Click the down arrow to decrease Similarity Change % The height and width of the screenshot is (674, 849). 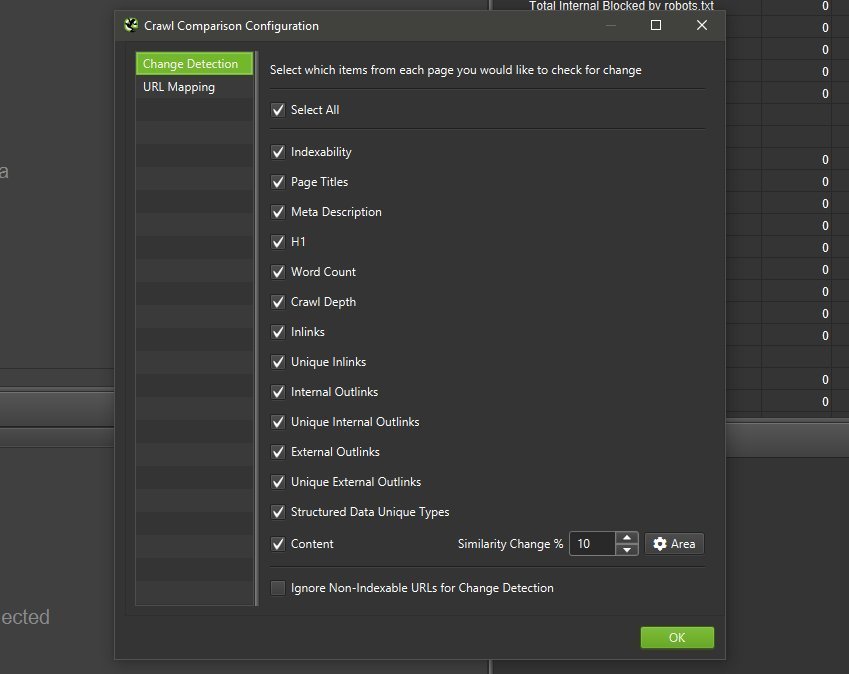click(628, 549)
